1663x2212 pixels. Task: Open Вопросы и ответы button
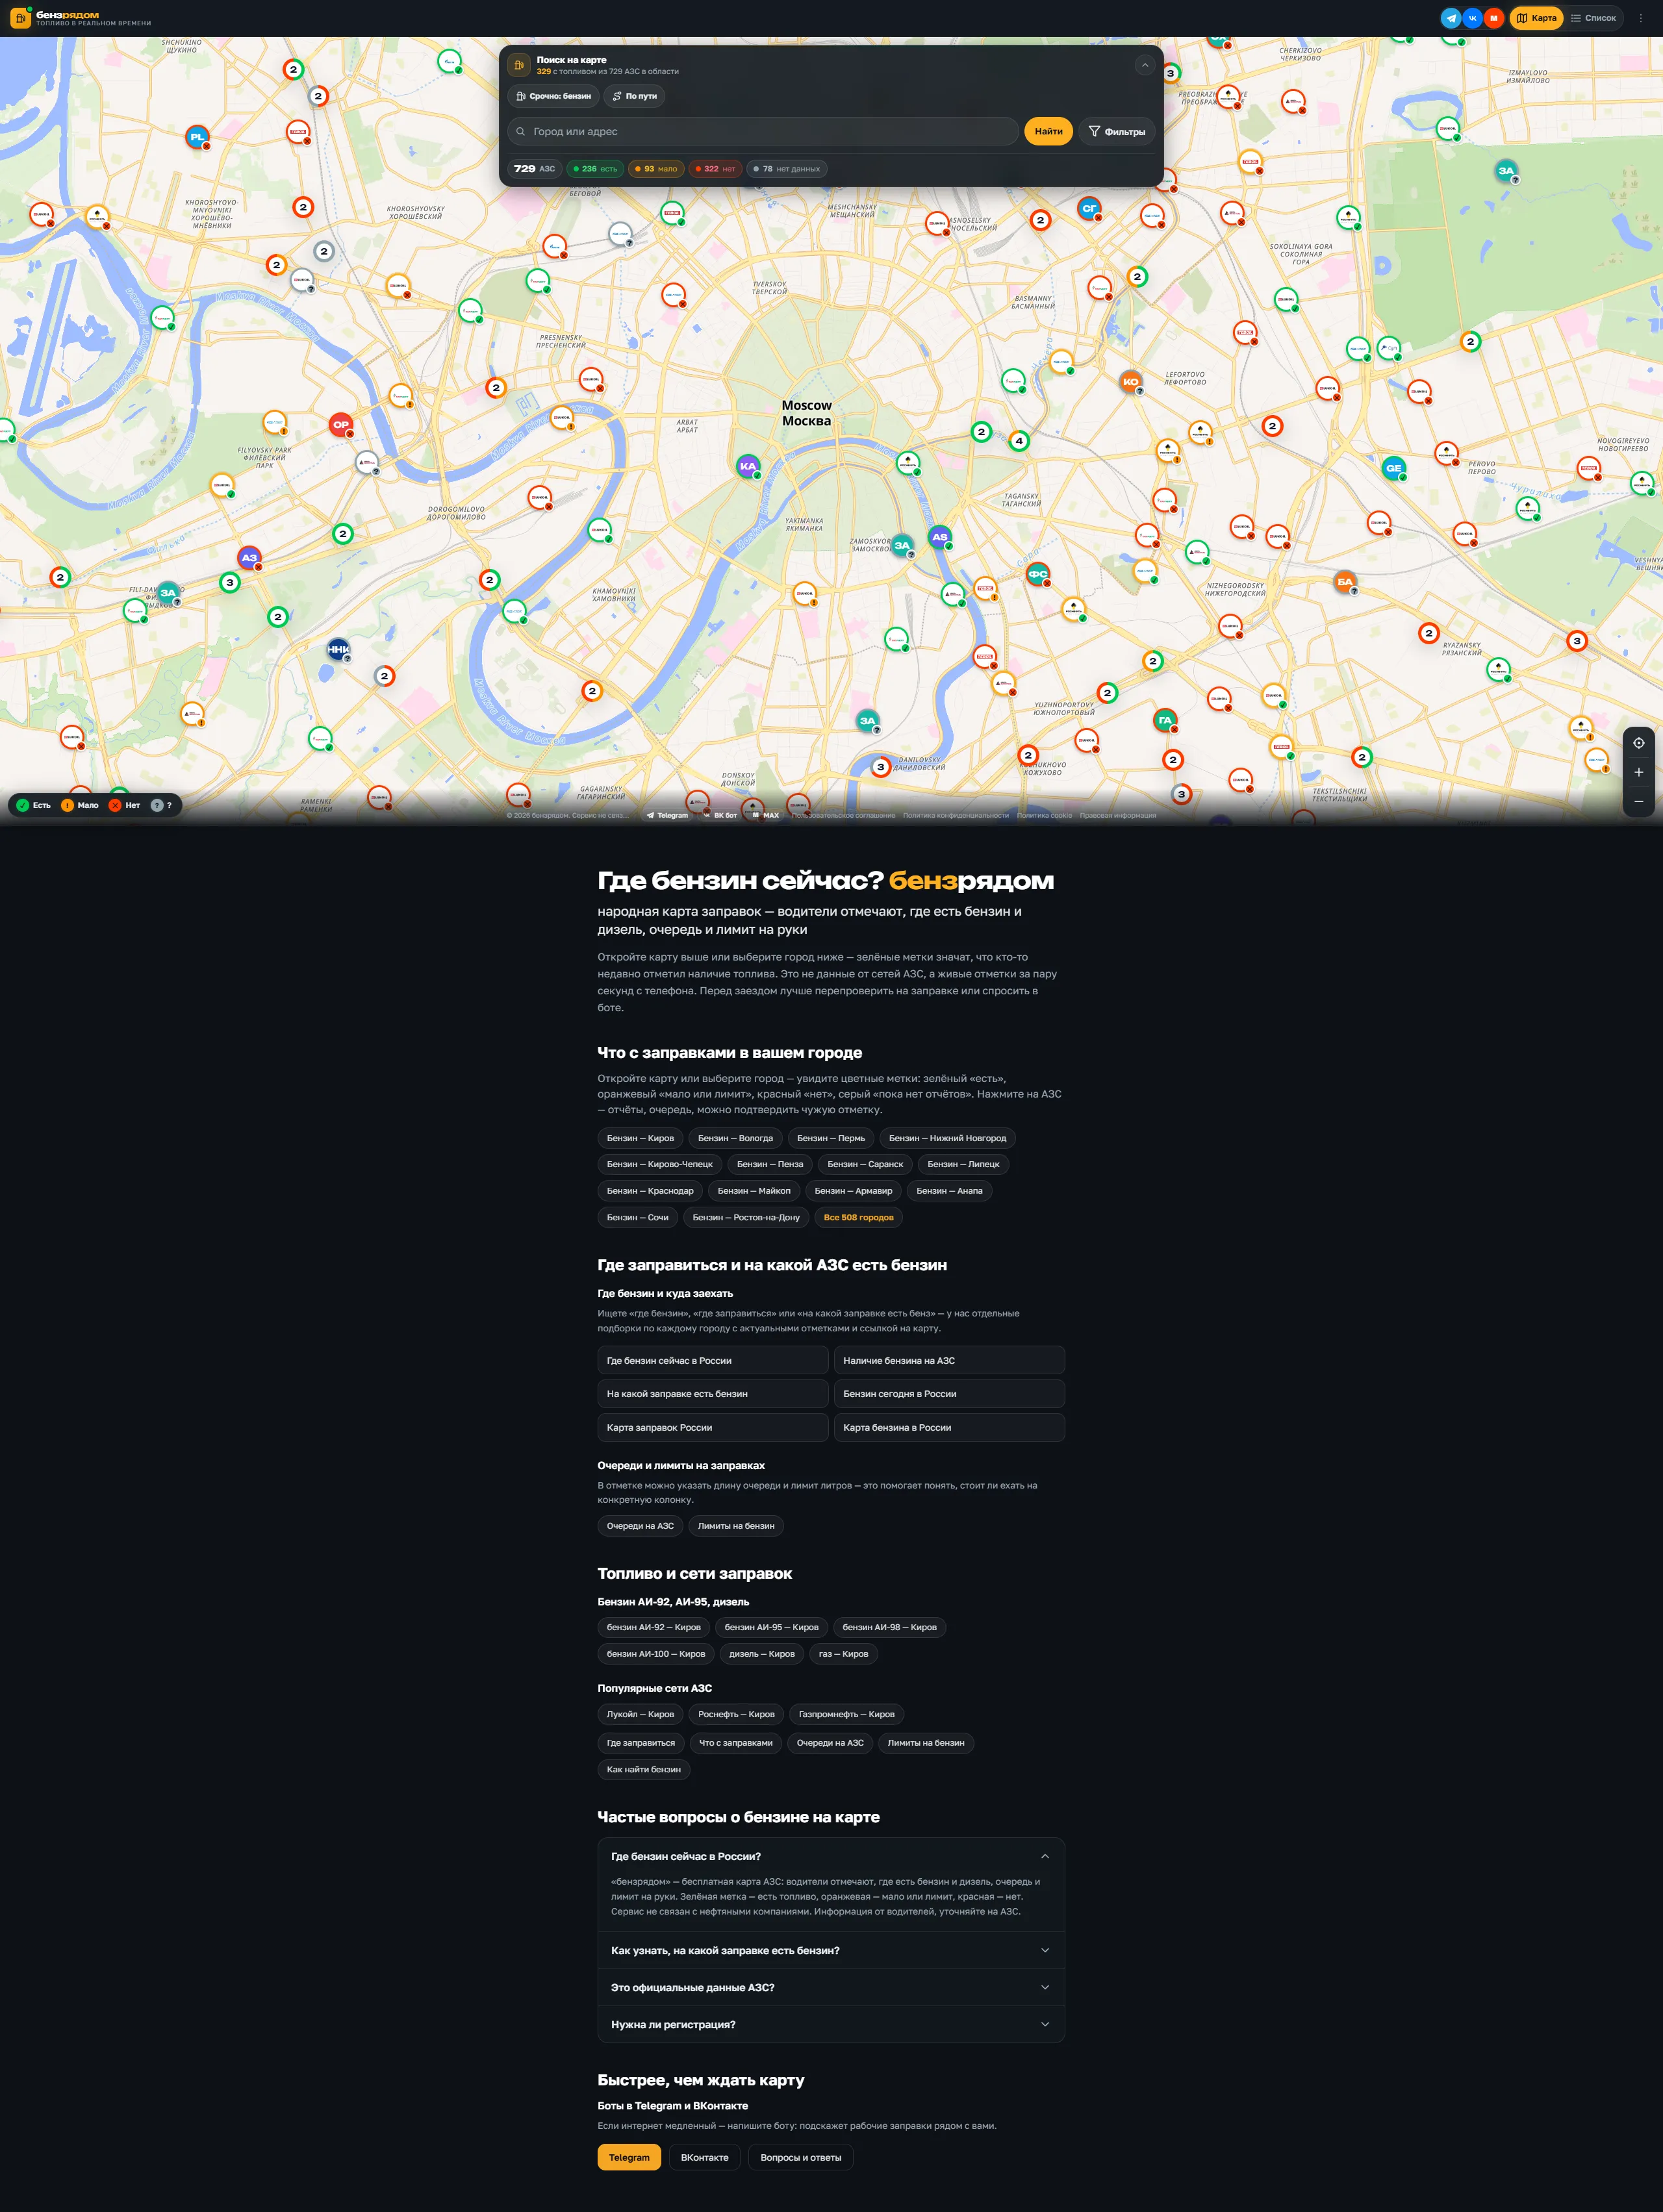click(x=800, y=2157)
